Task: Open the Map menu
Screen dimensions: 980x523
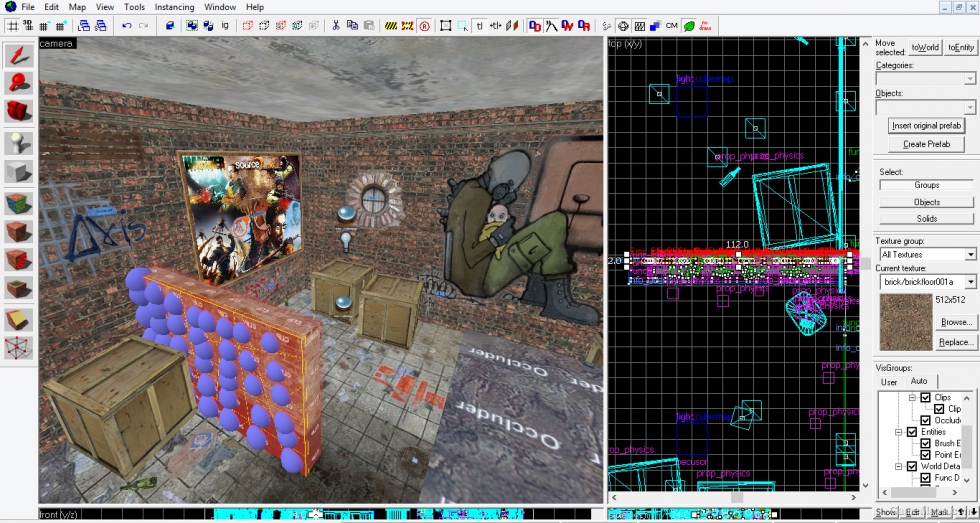Action: click(78, 7)
